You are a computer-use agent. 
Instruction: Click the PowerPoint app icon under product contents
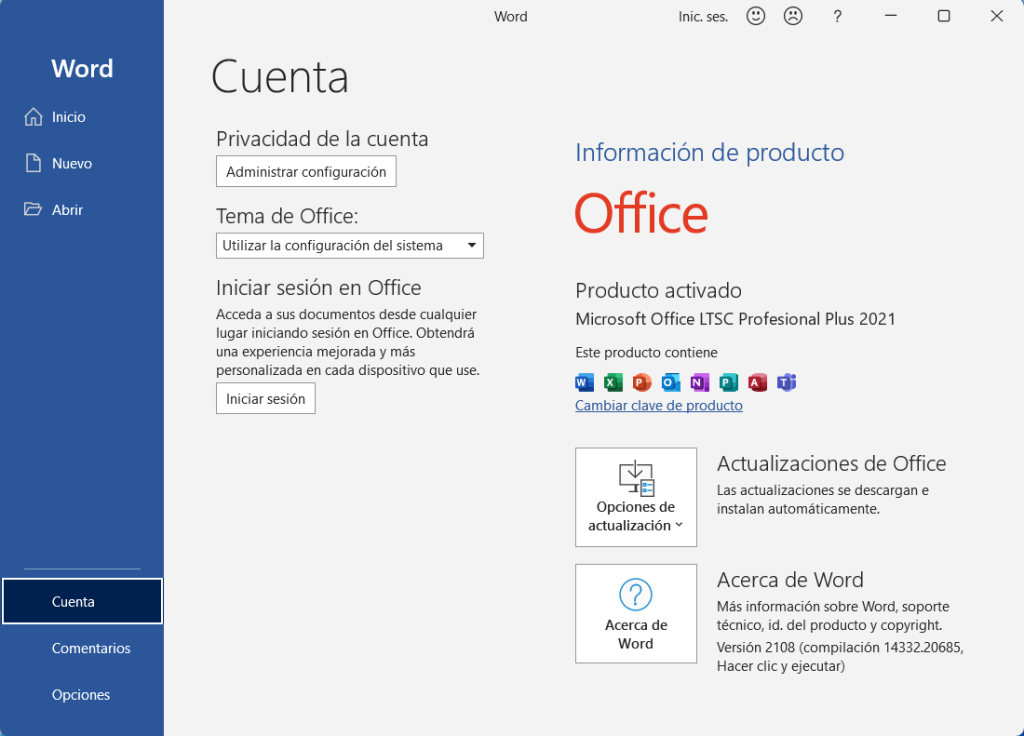(642, 382)
